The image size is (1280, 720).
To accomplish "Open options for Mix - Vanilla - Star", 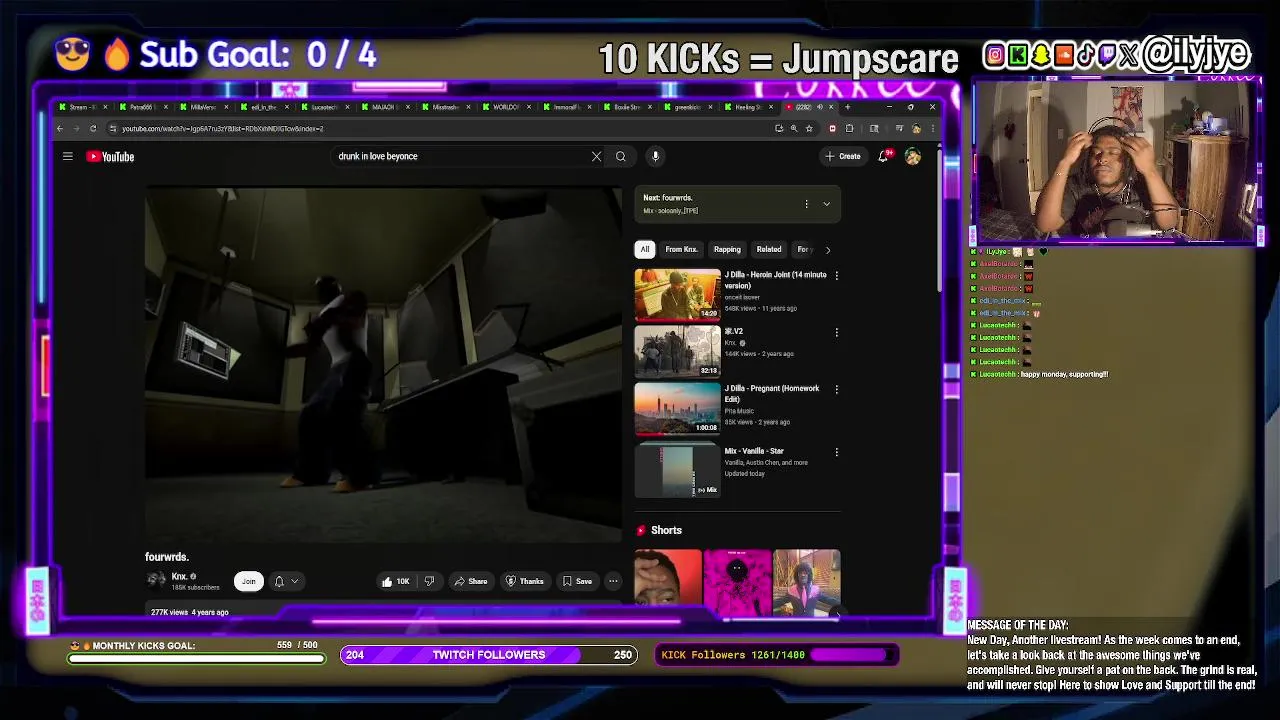I will coord(837,452).
